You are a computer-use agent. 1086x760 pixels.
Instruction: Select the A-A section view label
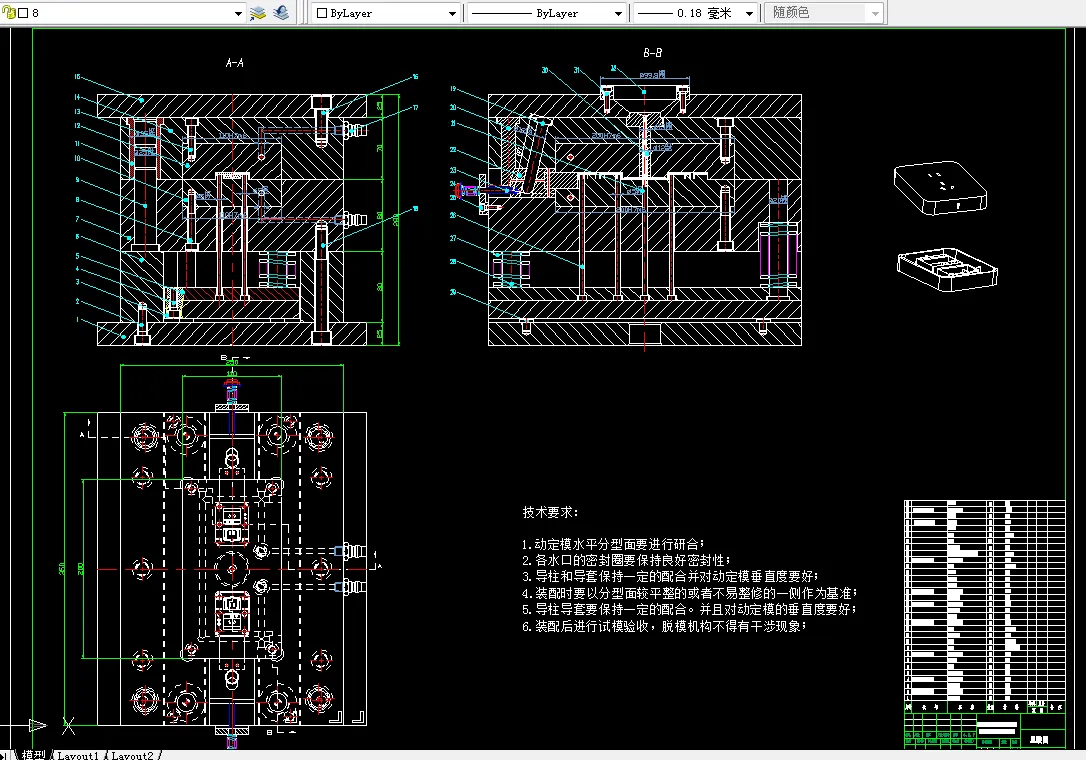point(235,63)
